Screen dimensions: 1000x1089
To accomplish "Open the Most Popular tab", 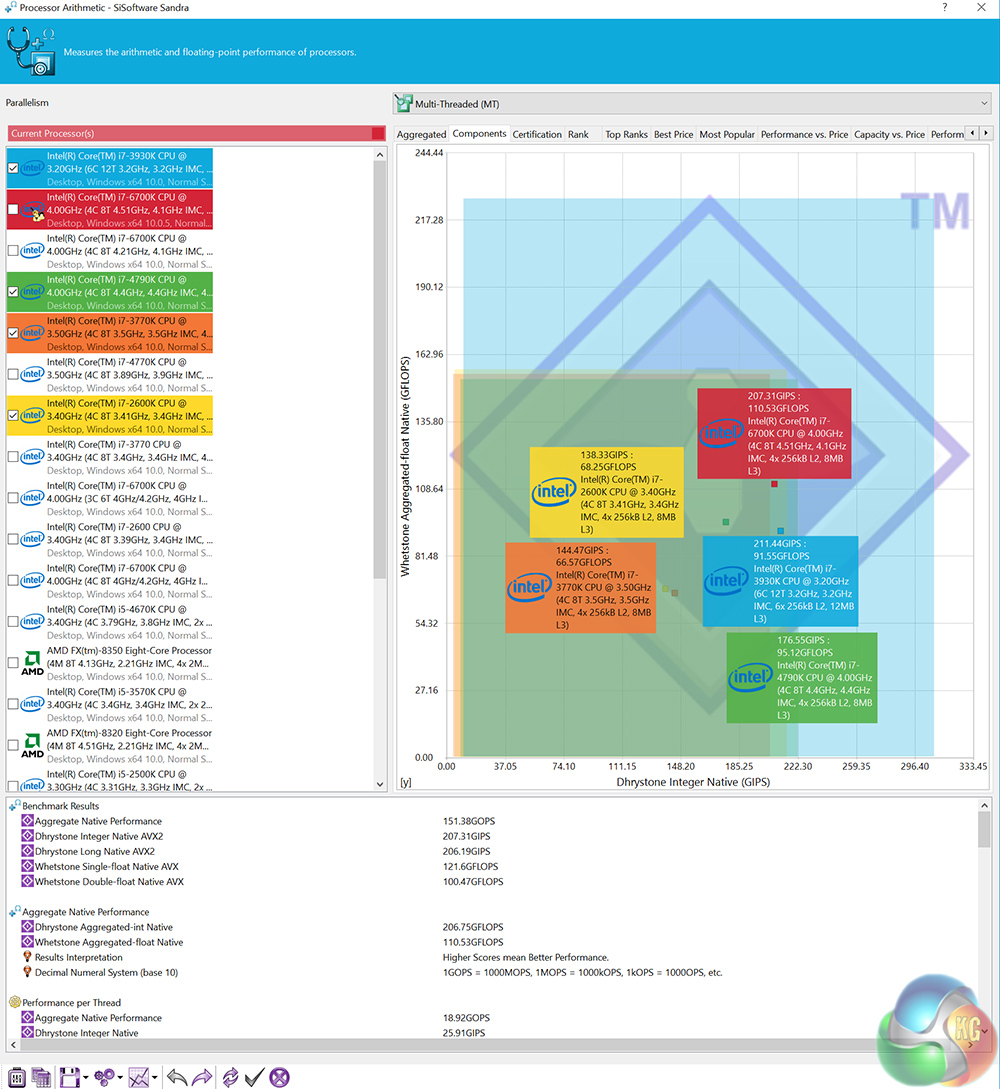I will pyautogui.click(x=727, y=134).
